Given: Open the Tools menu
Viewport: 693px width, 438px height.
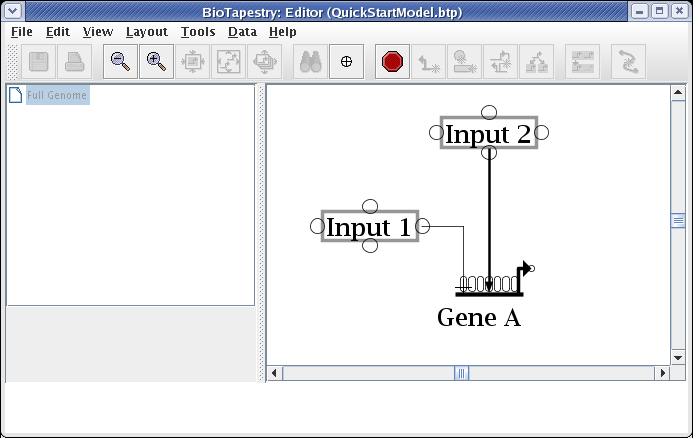Looking at the screenshot, I should pyautogui.click(x=198, y=32).
